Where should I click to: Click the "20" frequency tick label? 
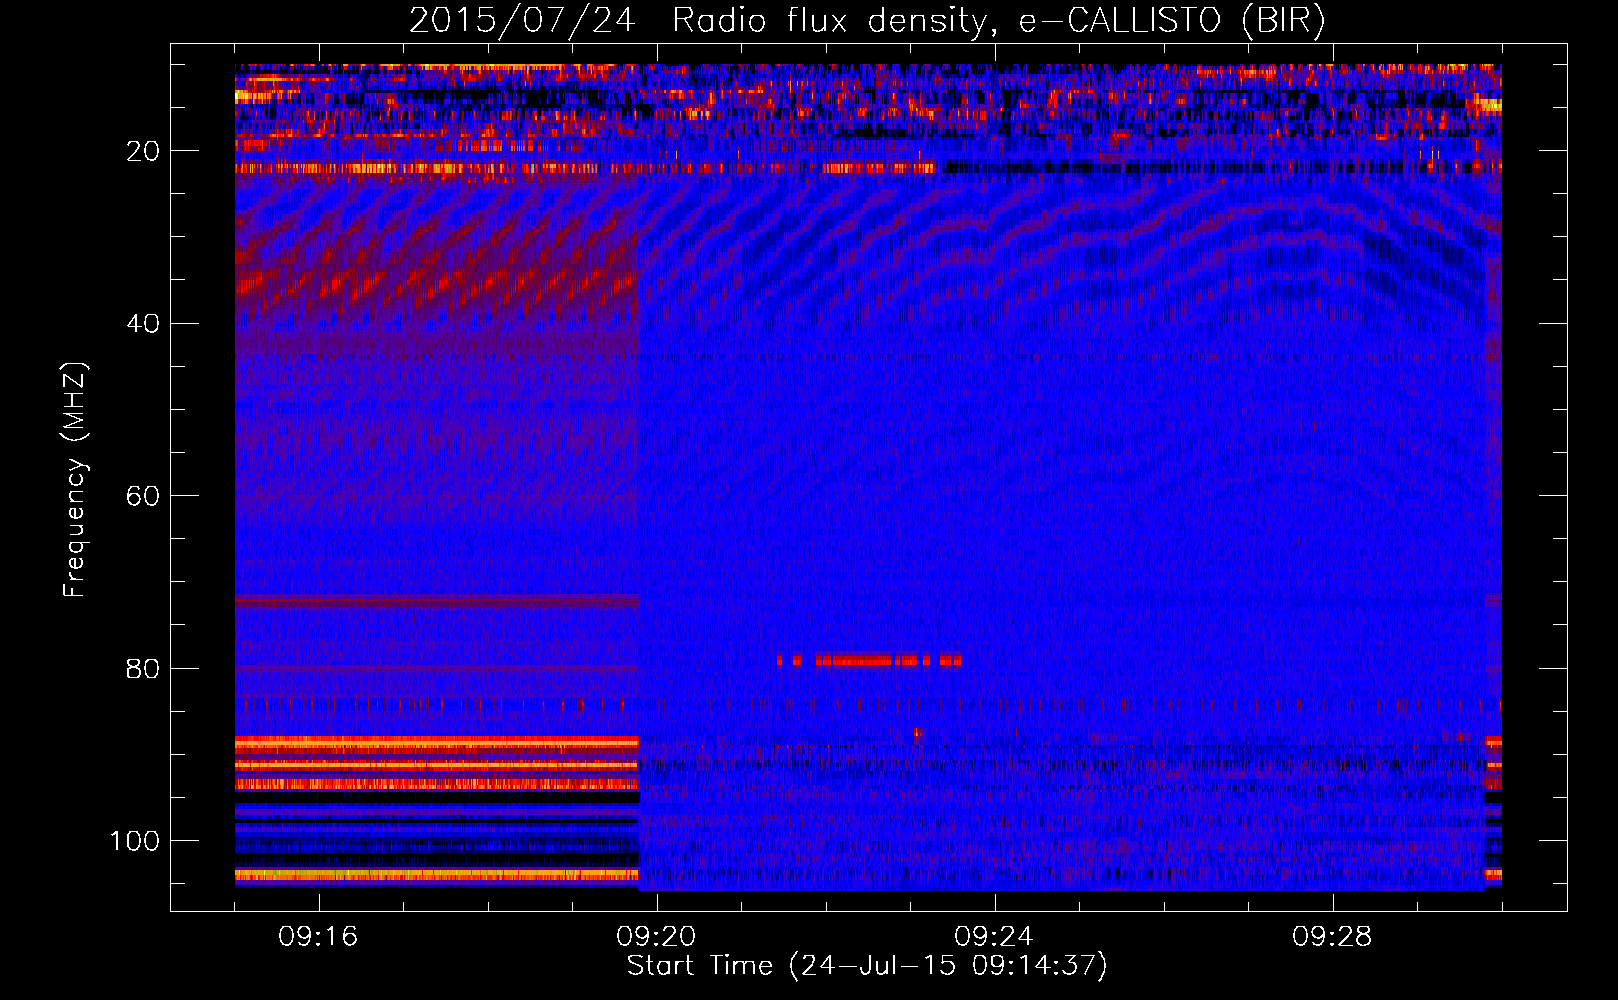[x=144, y=151]
